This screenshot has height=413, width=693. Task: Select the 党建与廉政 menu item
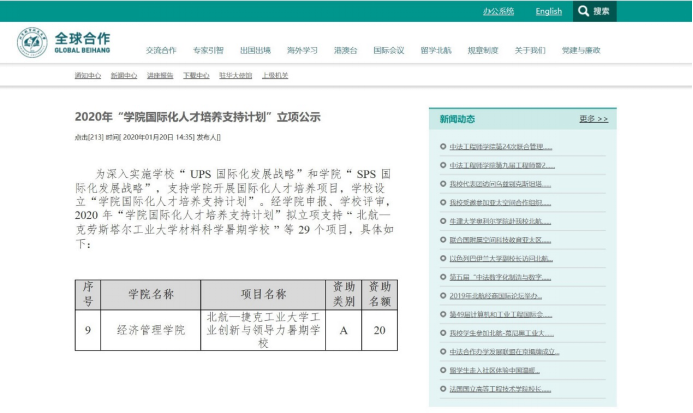[581, 50]
